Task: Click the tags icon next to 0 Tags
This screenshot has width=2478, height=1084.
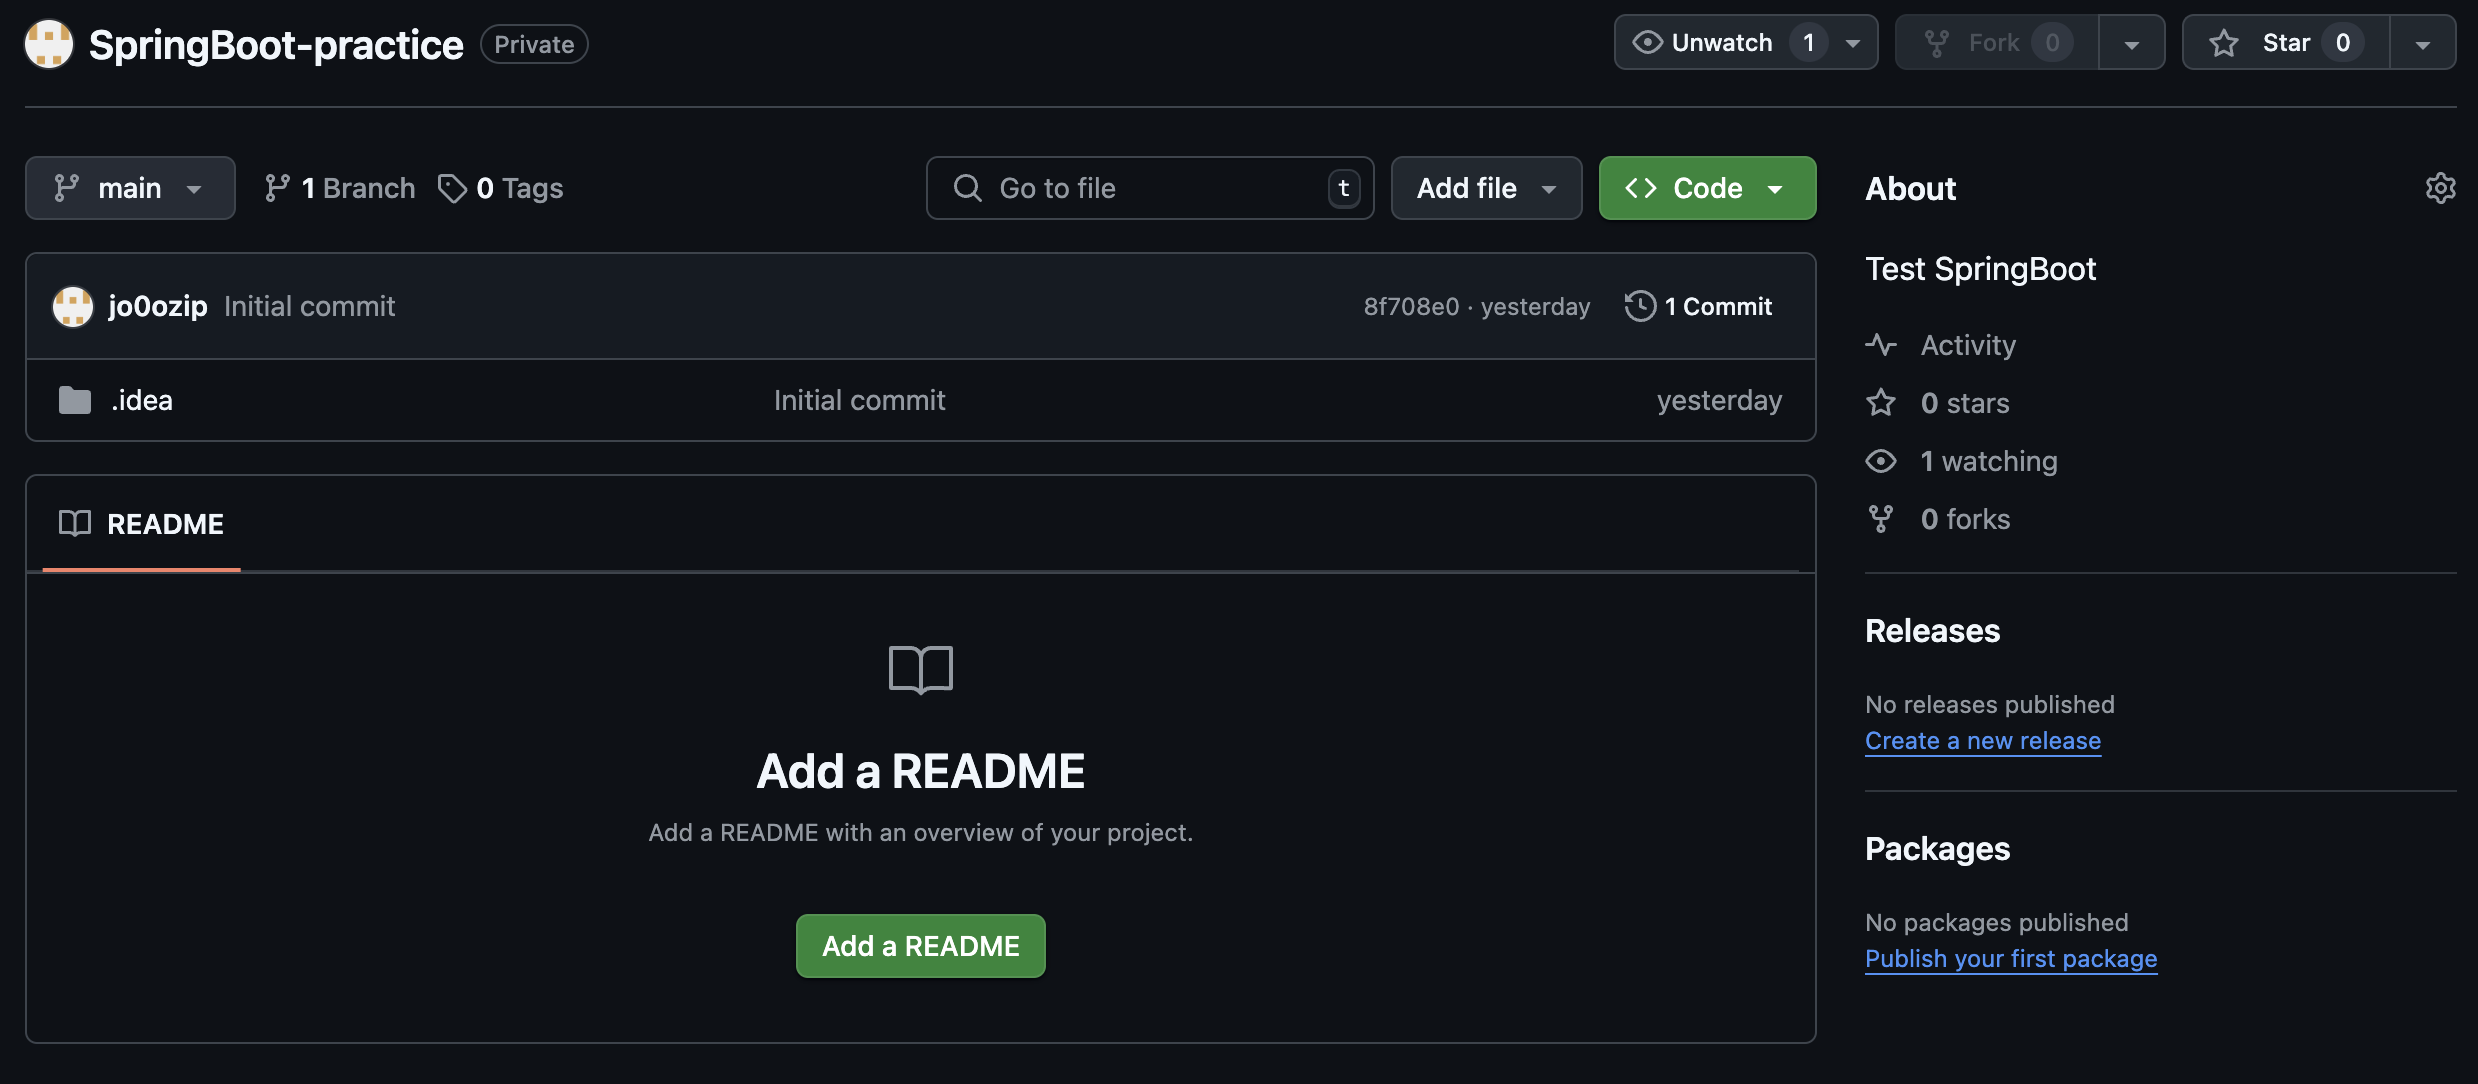Action: click(452, 188)
